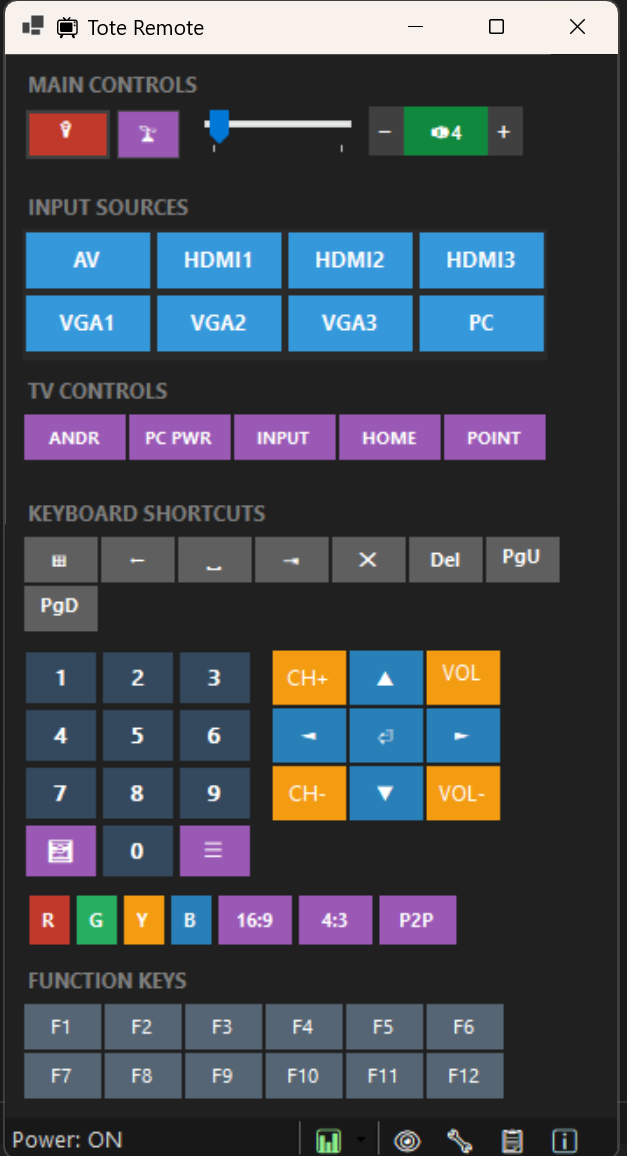Click the purple mute icon next to power
The width and height of the screenshot is (627, 1156).
(147, 133)
